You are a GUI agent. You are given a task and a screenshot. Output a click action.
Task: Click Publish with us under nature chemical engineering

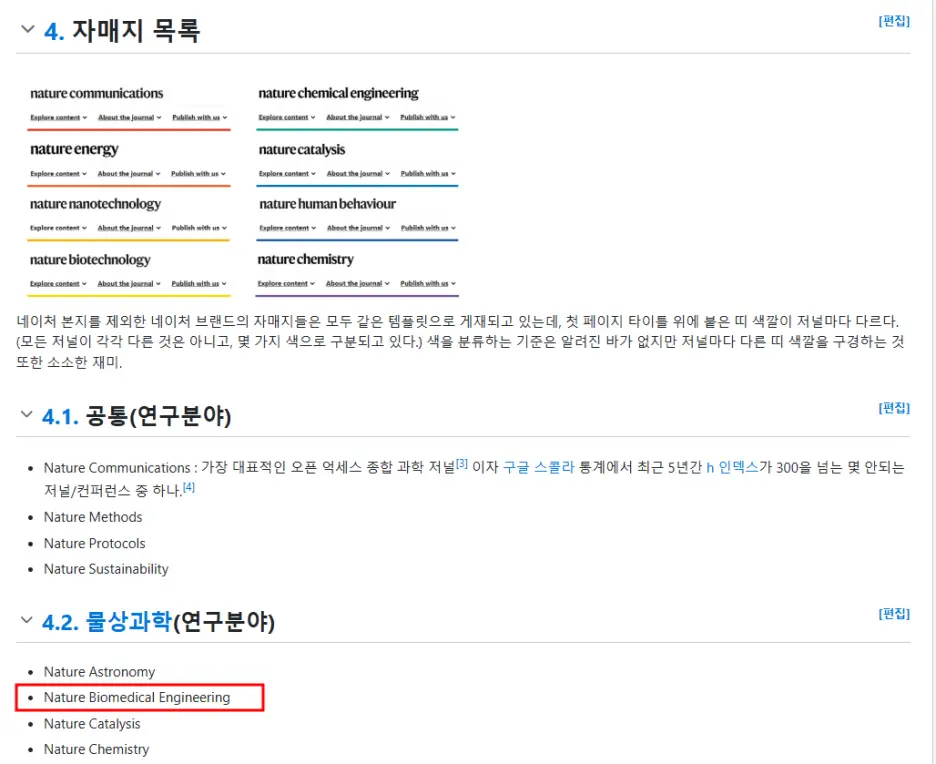tap(427, 118)
